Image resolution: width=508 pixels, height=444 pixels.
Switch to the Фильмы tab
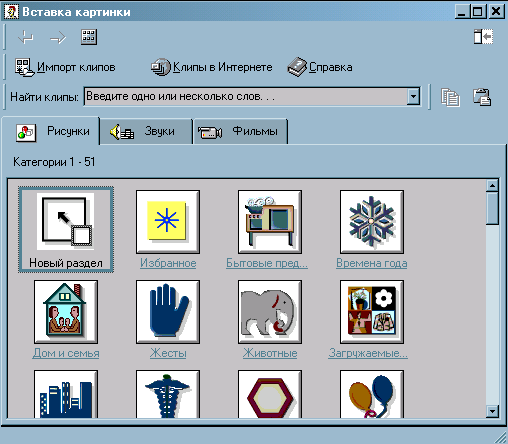[240, 132]
